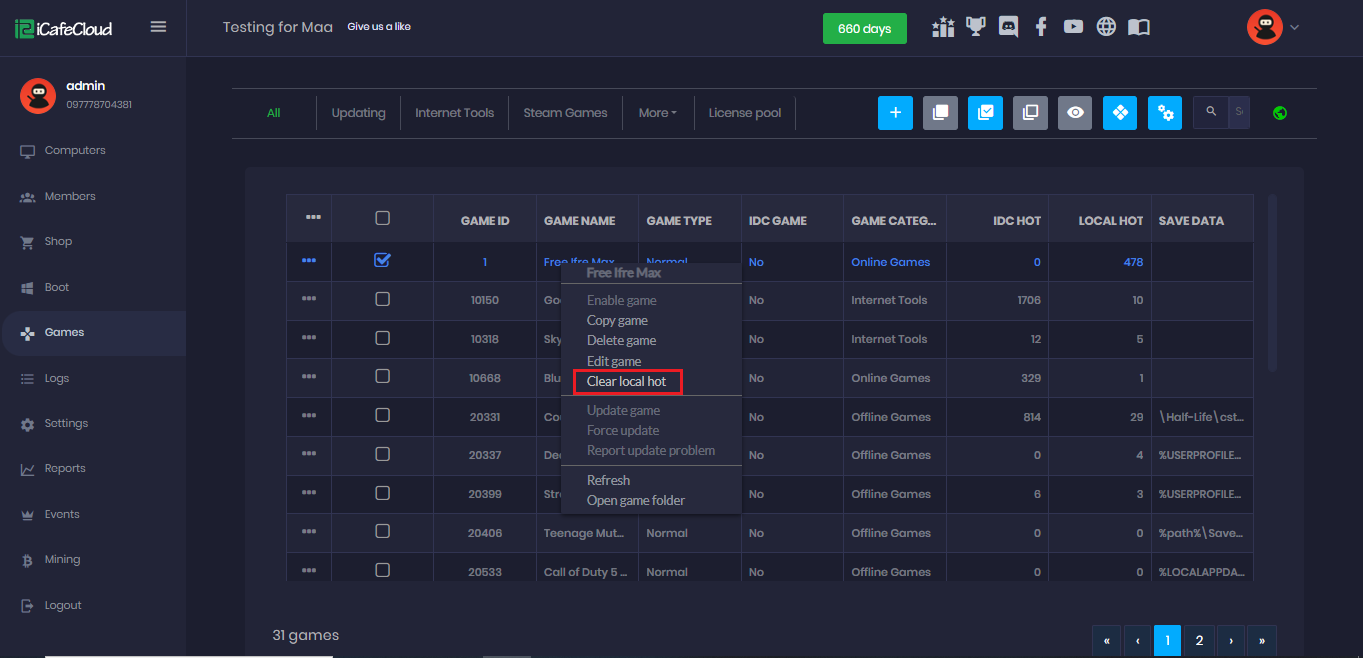Click the green 660 days button

point(864,29)
